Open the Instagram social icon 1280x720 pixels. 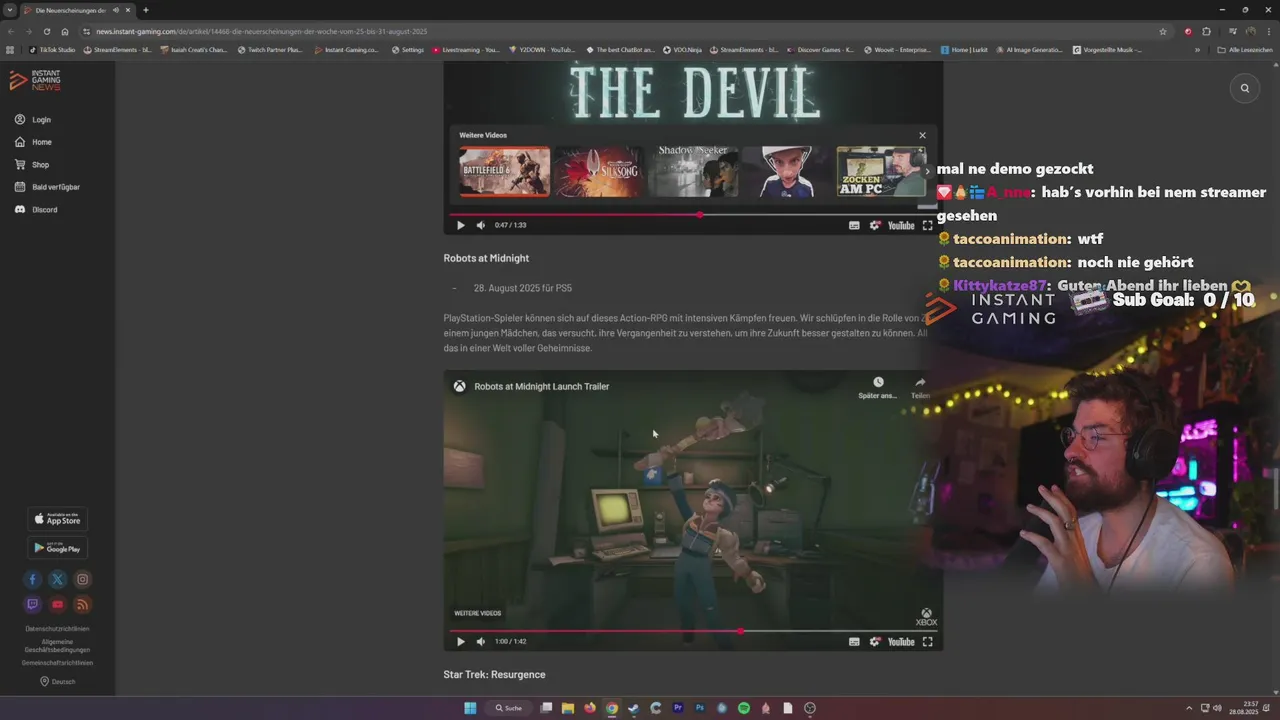tap(82, 579)
